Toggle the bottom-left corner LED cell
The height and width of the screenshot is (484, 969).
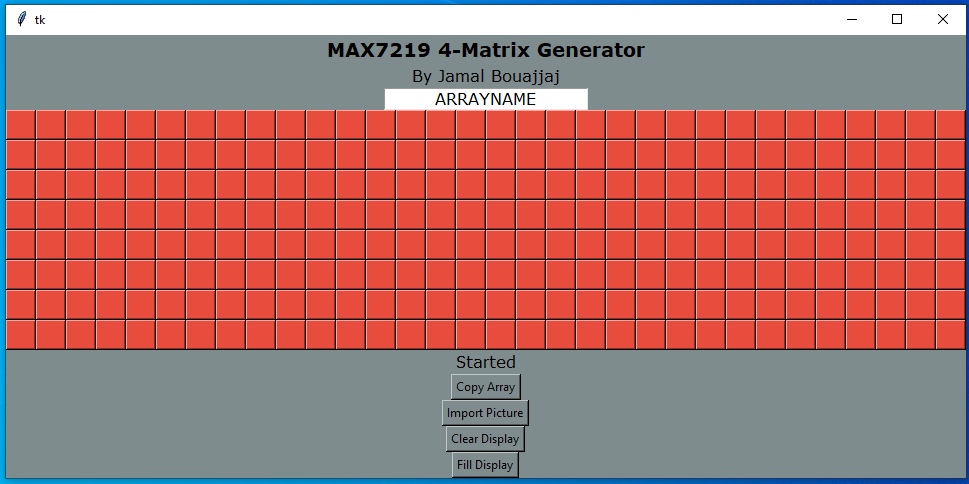[21, 335]
